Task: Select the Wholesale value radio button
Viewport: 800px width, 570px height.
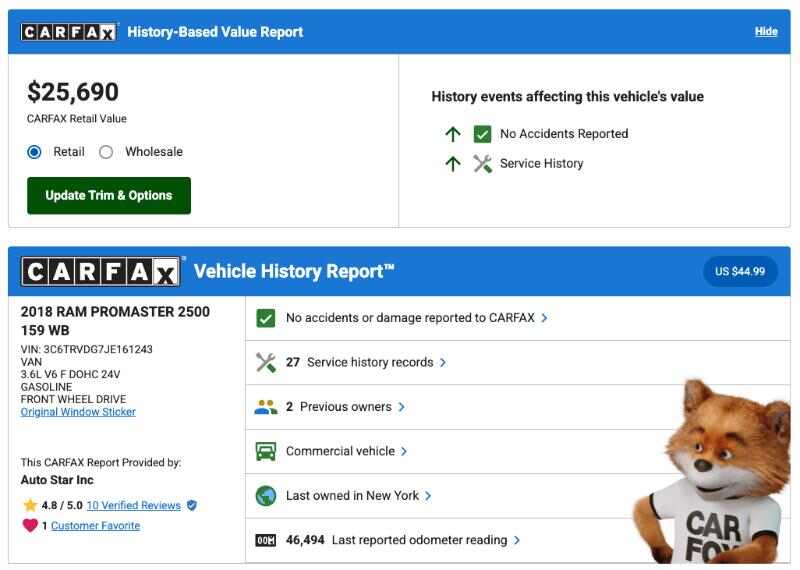Action: (x=106, y=152)
